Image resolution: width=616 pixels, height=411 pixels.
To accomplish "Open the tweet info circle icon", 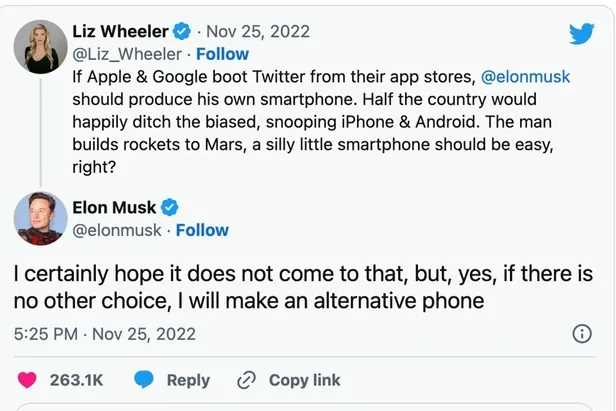I will (581, 334).
